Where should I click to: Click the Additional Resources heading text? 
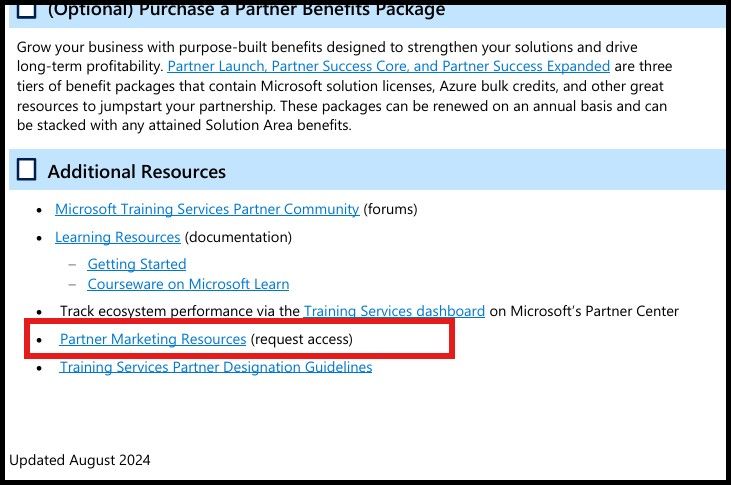coord(137,171)
